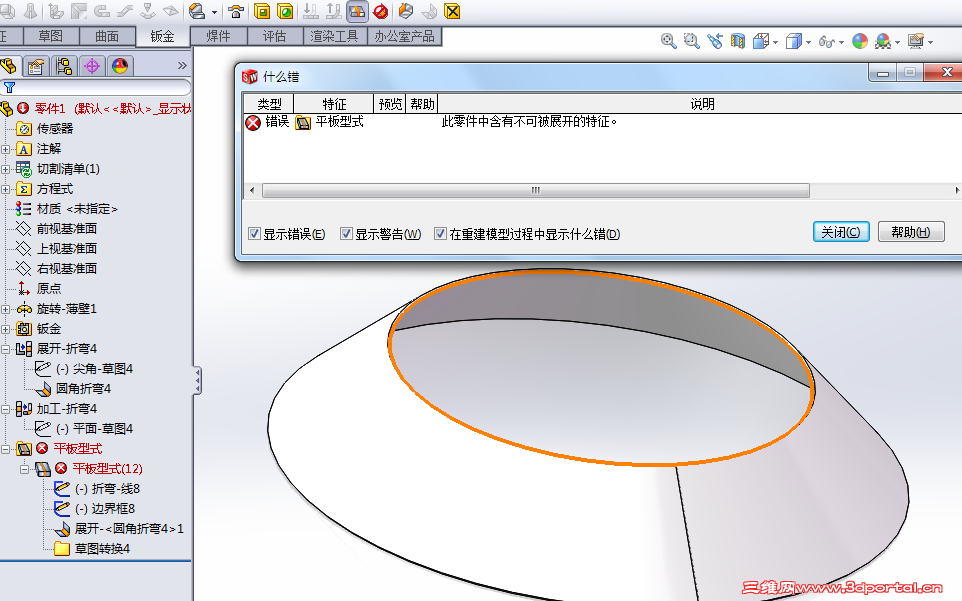This screenshot has width=962, height=601.
Task: Click the yellow Extruded Cut icon
Action: point(262,11)
